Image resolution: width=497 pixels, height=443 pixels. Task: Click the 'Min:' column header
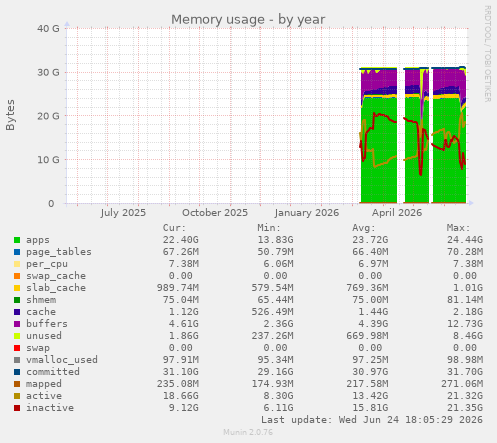click(x=269, y=228)
